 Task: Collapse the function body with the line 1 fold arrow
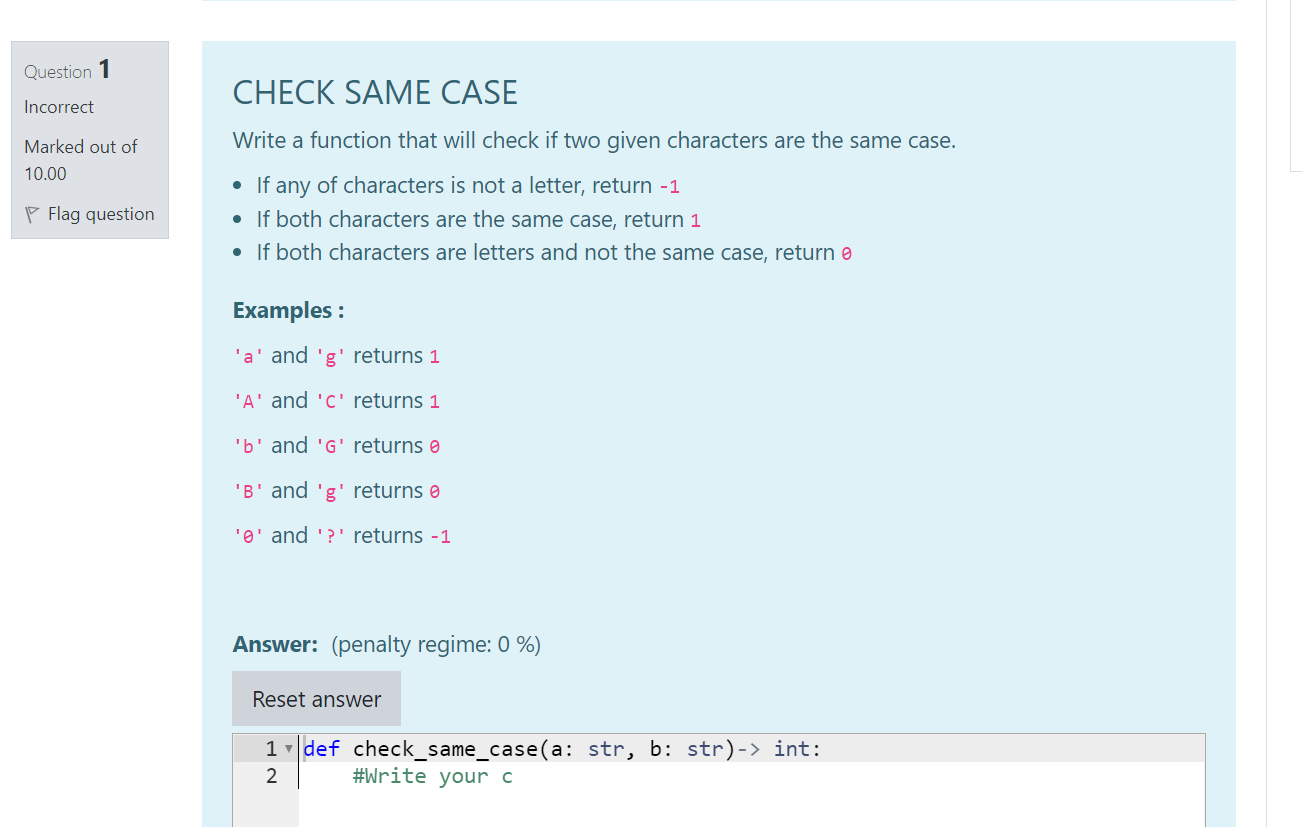tap(288, 748)
